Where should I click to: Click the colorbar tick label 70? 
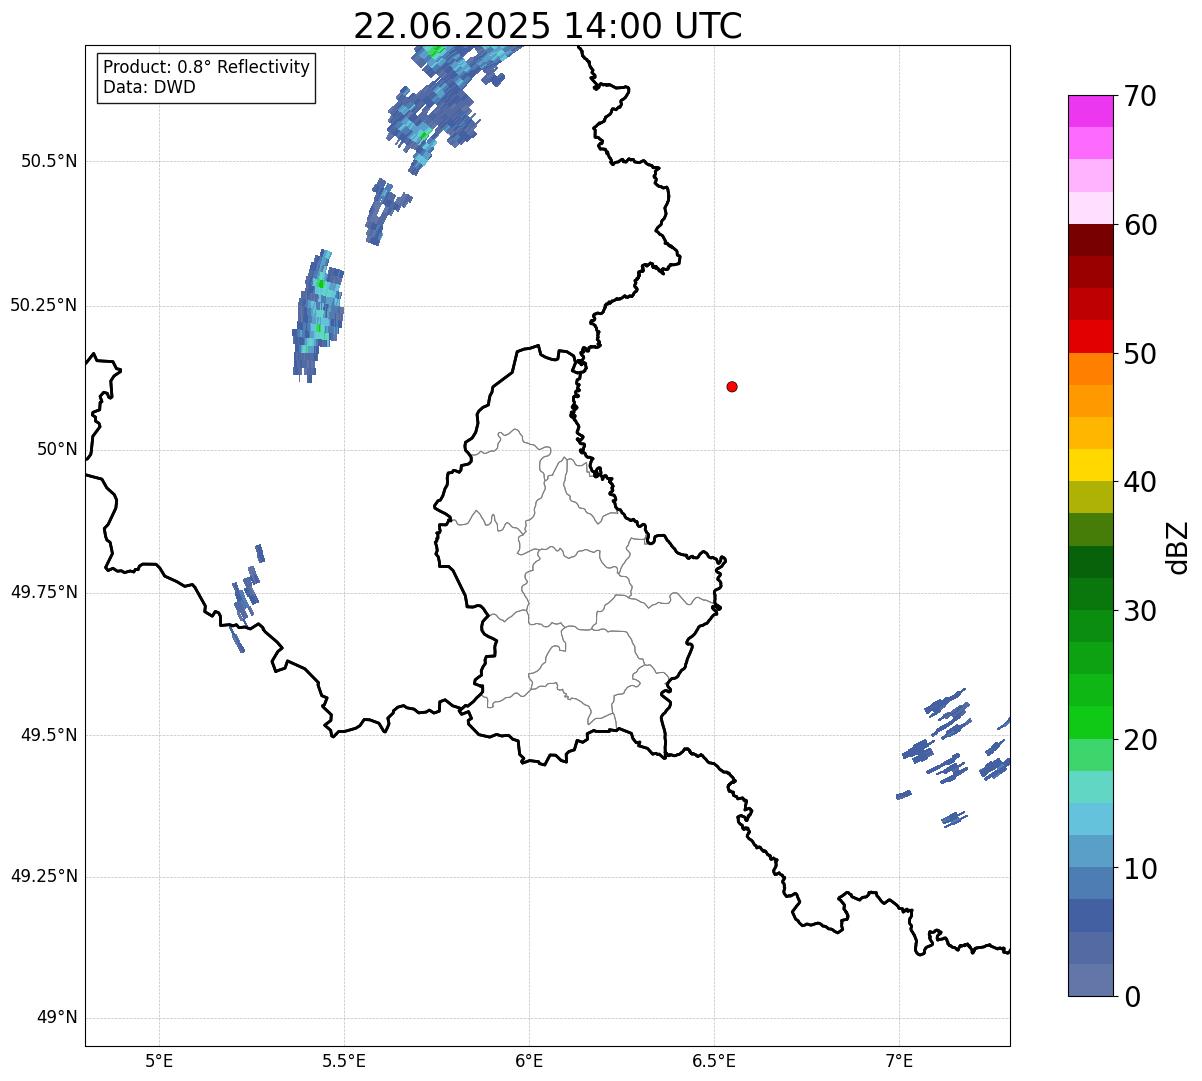click(1140, 97)
